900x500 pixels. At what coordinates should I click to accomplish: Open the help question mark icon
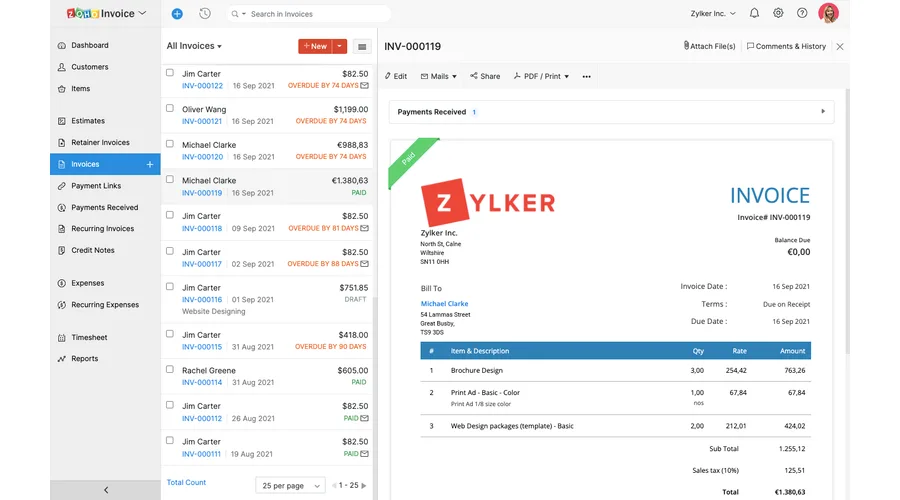coord(802,13)
